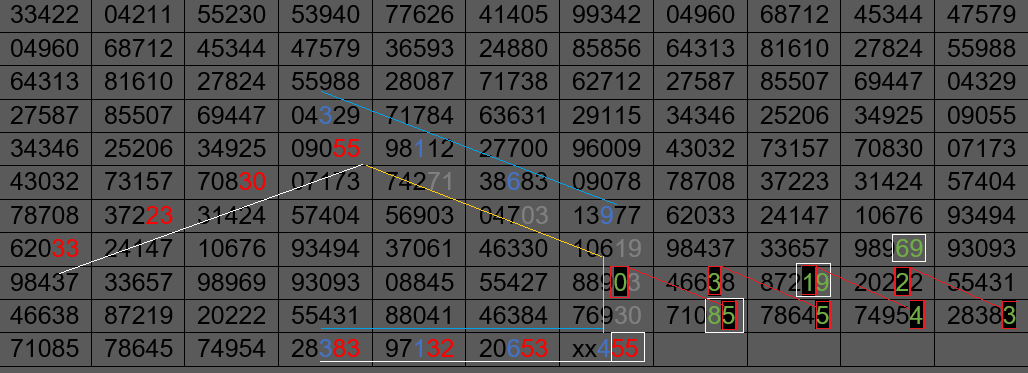
Task: Select cell 98112 with blue digit
Action: pos(419,149)
